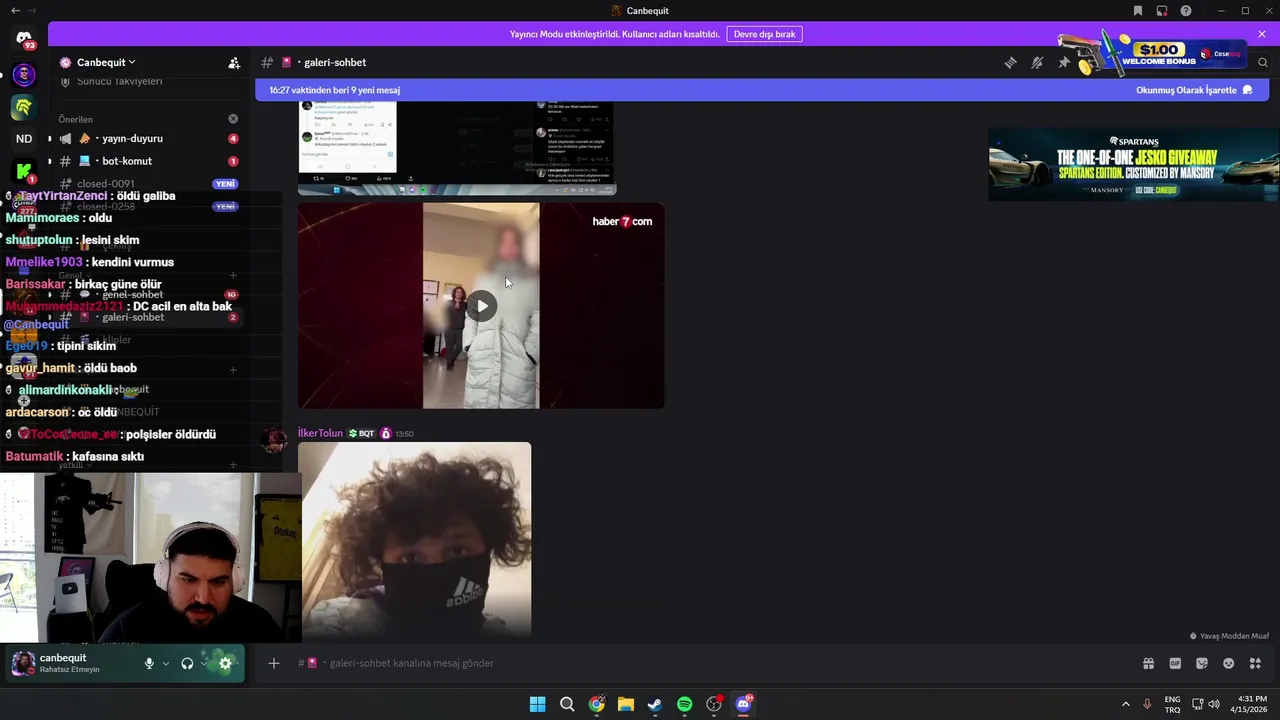Viewport: 1280px width, 720px height.
Task: Open the taskbar volume icon
Action: coord(1214,704)
